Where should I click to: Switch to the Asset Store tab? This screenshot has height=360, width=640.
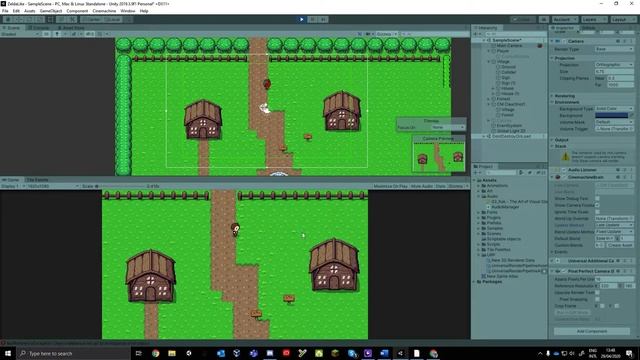(71, 28)
